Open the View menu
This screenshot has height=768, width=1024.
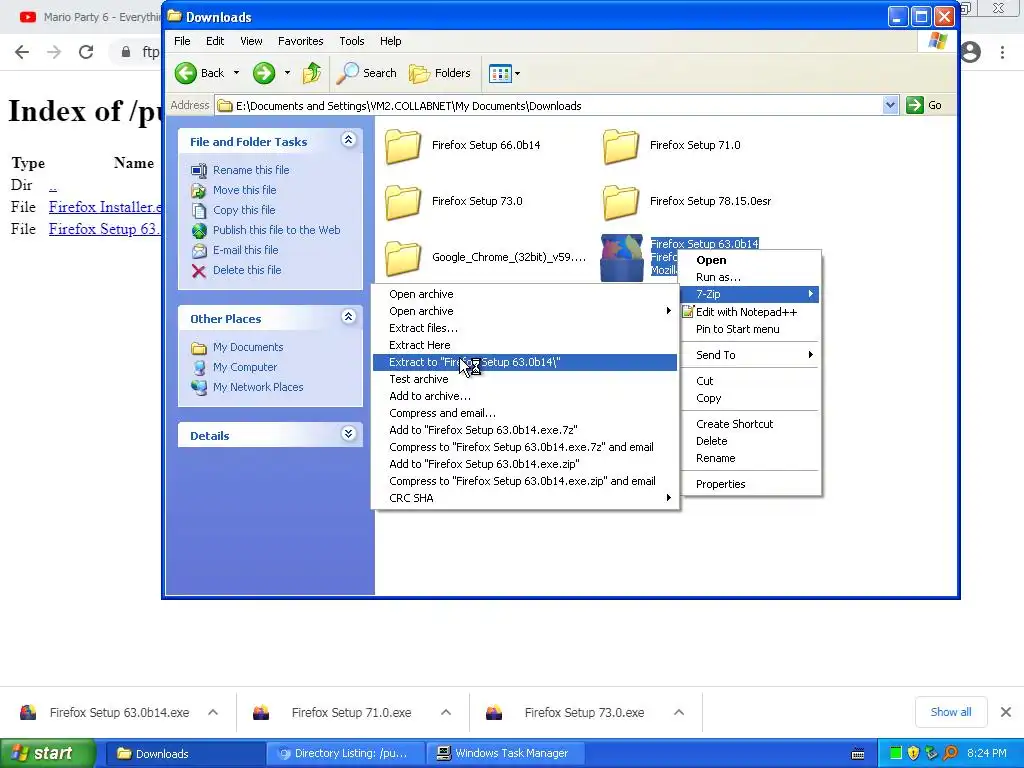click(251, 41)
